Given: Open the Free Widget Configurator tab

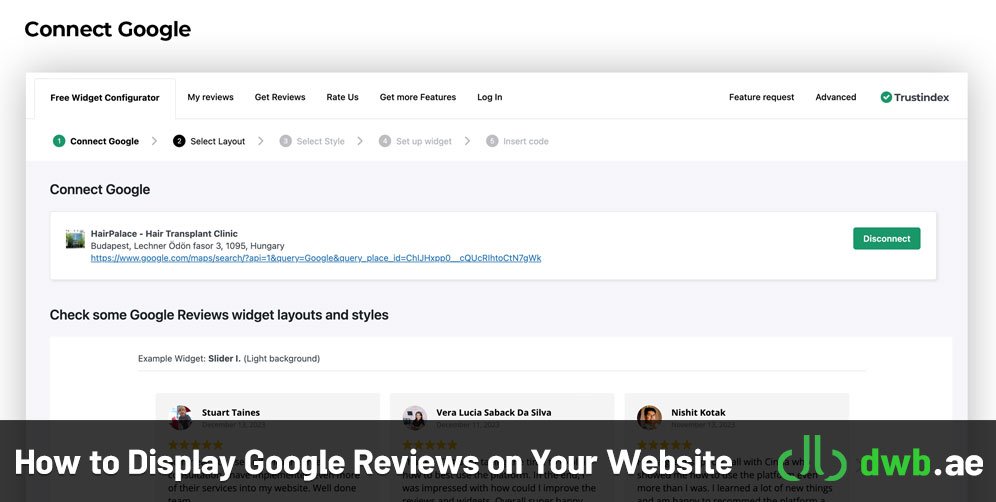Looking at the screenshot, I should tap(105, 98).
